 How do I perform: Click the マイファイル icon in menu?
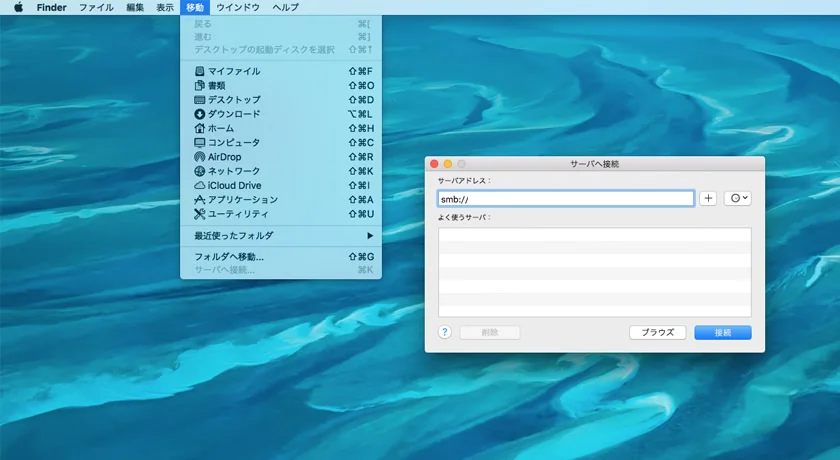tap(199, 71)
